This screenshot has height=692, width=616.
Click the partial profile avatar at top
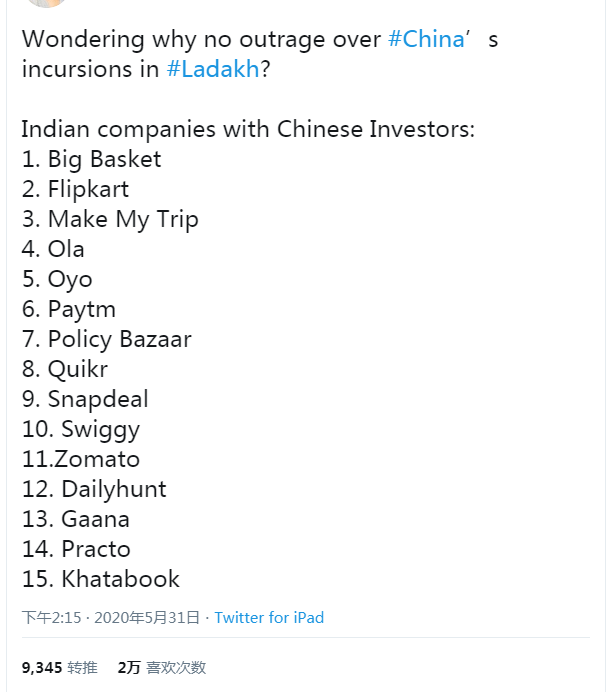tap(46, 4)
